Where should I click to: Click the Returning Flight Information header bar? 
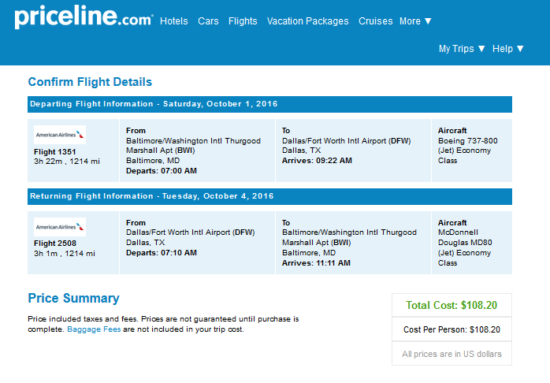[270, 196]
